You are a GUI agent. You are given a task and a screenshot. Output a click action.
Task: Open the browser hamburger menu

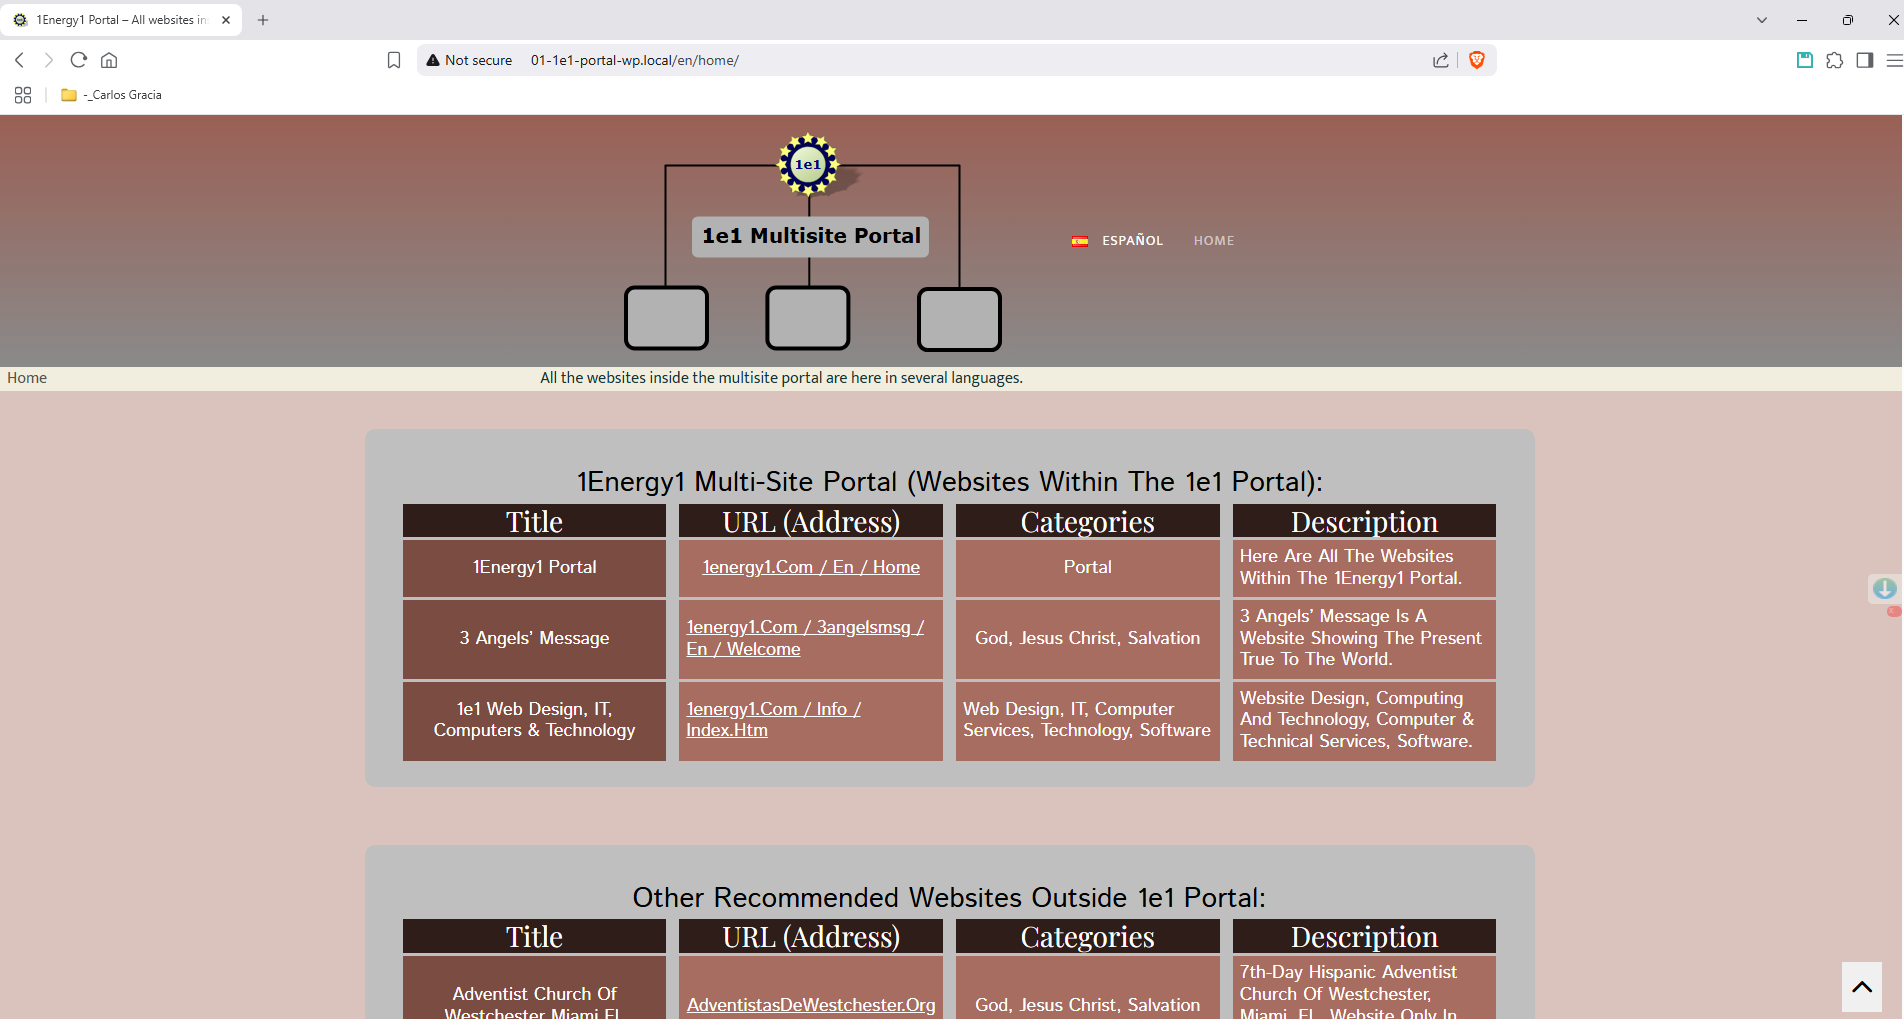coord(1893,60)
